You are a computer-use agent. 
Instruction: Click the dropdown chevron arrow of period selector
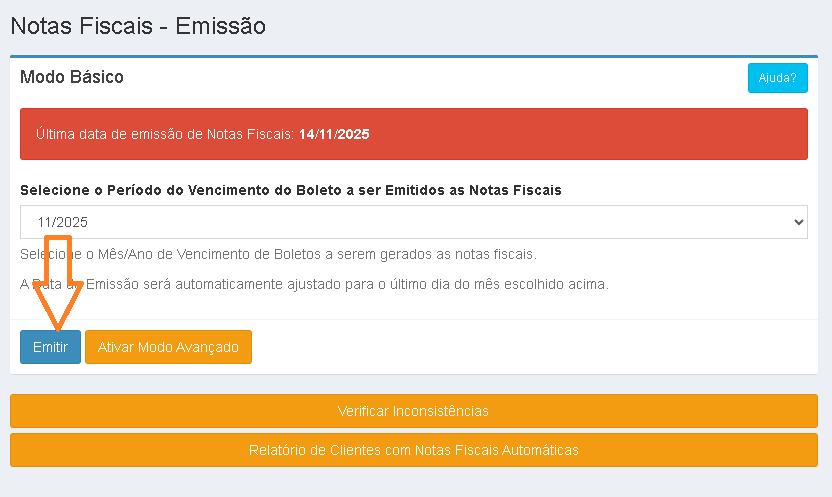[797, 222]
